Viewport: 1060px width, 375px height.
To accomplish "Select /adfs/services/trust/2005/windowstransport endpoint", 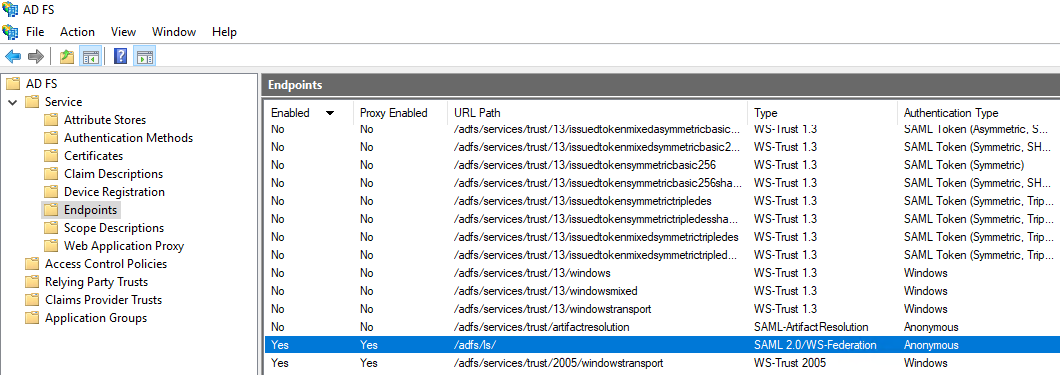I will click(662, 363).
